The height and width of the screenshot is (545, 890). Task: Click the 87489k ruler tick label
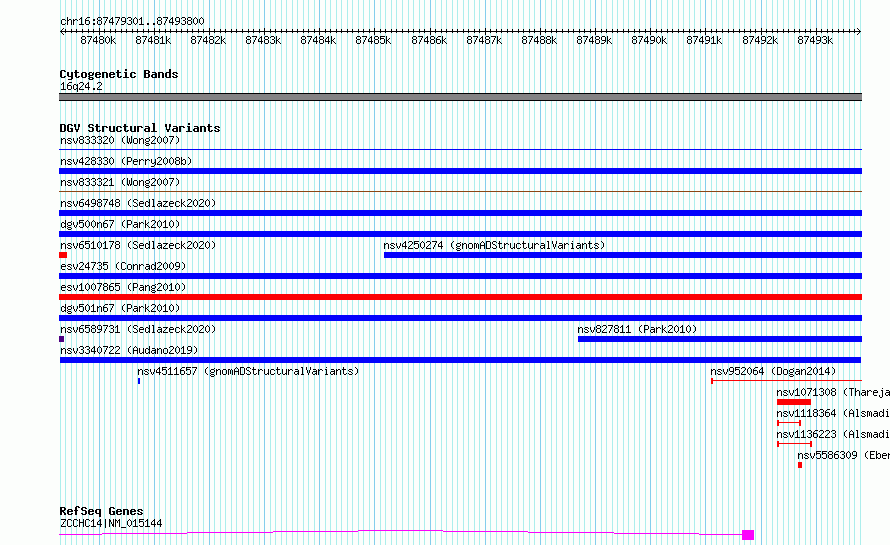tap(594, 40)
